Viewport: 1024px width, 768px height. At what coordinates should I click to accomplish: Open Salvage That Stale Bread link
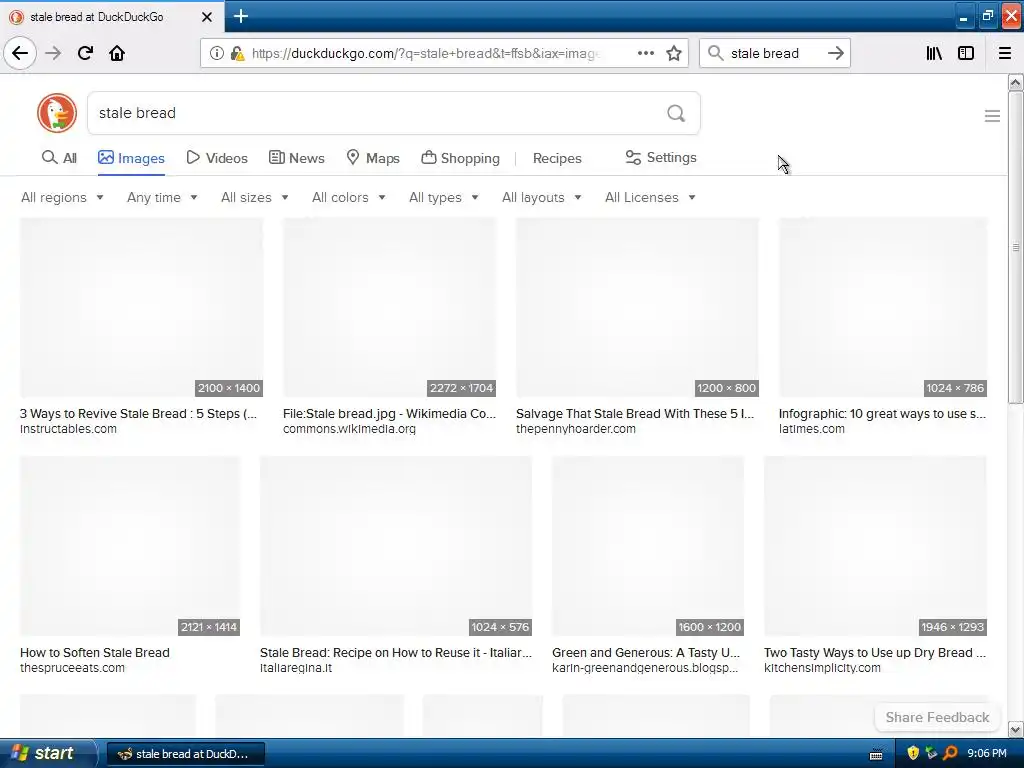click(635, 413)
